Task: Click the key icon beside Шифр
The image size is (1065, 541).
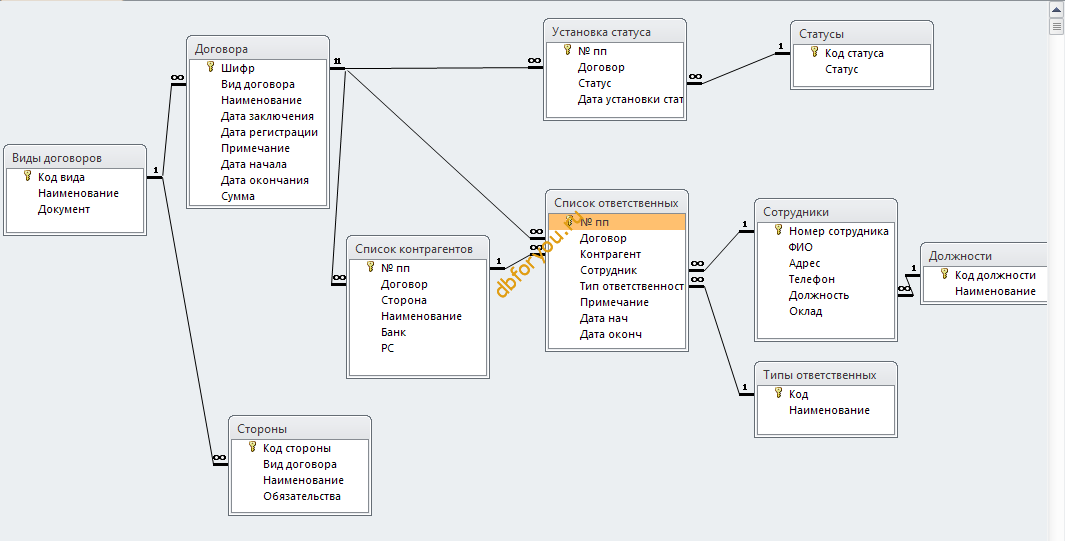Action: (211, 67)
